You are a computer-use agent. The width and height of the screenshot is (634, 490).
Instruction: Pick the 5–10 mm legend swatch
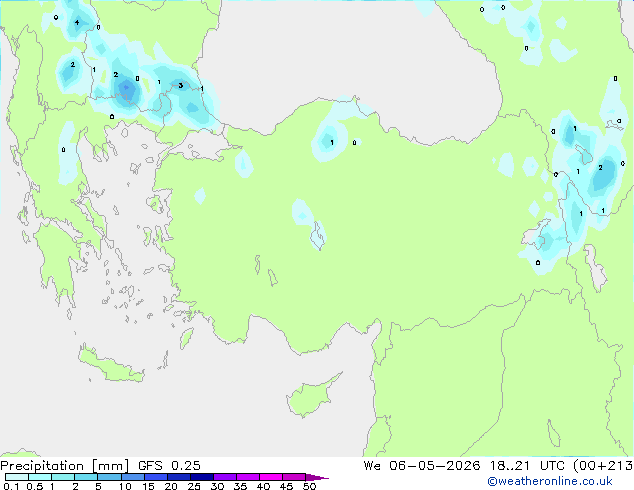click(109, 477)
